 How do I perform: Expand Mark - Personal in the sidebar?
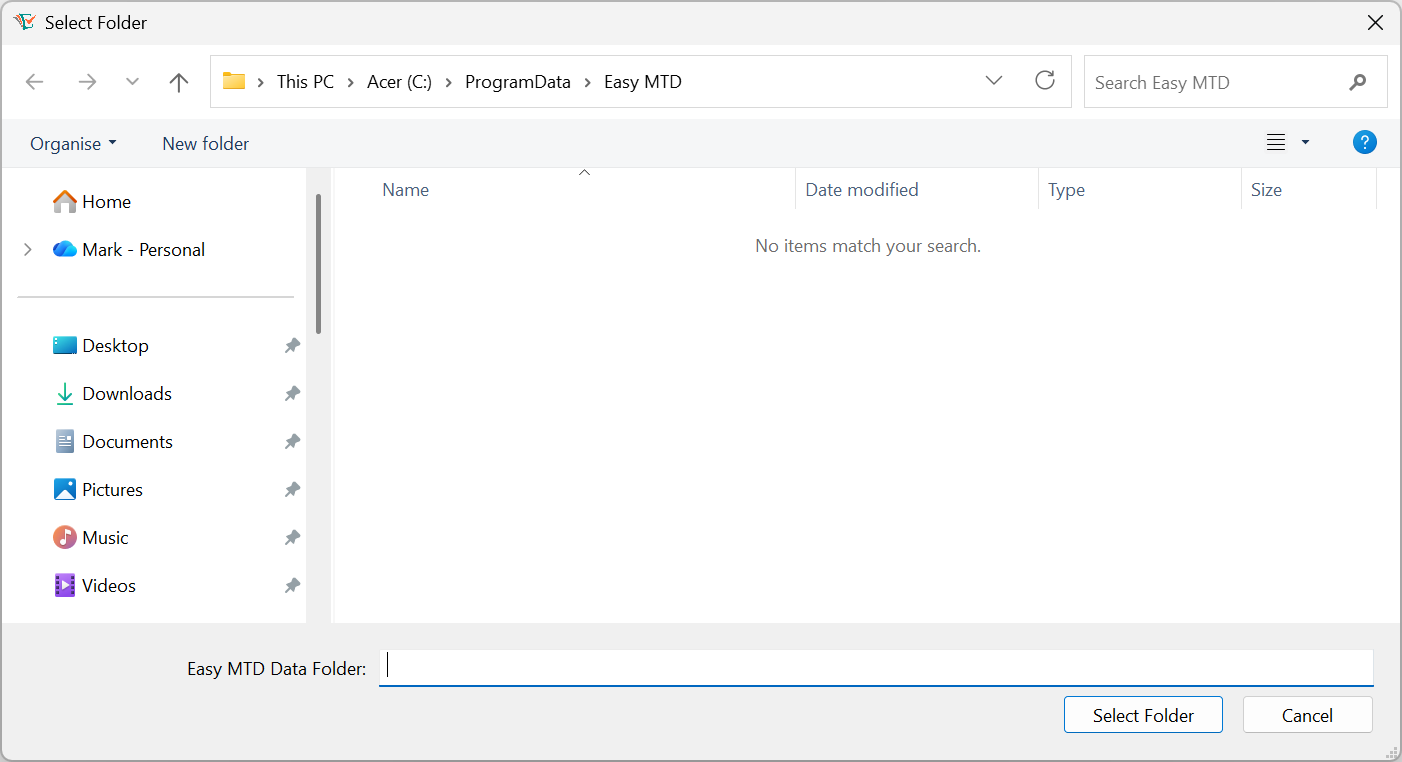pyautogui.click(x=27, y=249)
